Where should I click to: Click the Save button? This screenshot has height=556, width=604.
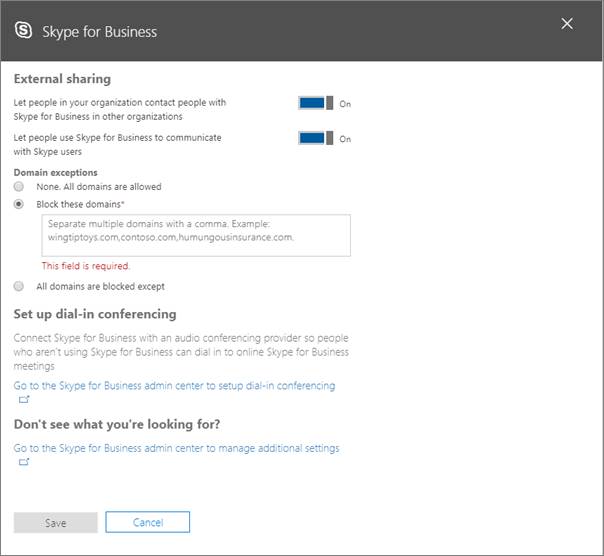(55, 522)
